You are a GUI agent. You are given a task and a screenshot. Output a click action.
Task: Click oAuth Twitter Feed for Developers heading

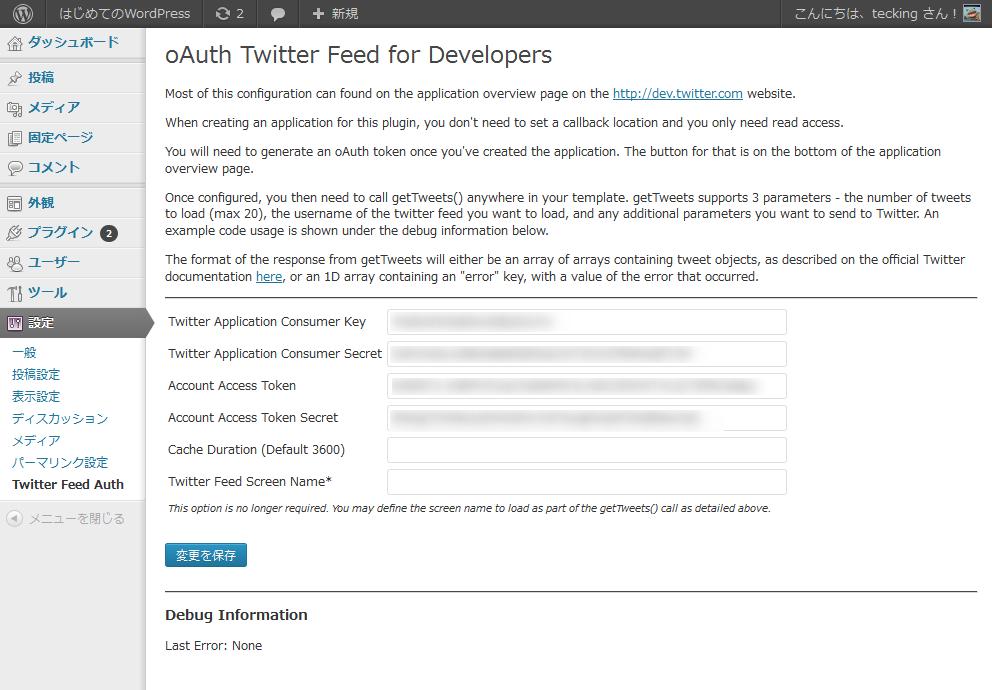(x=358, y=55)
